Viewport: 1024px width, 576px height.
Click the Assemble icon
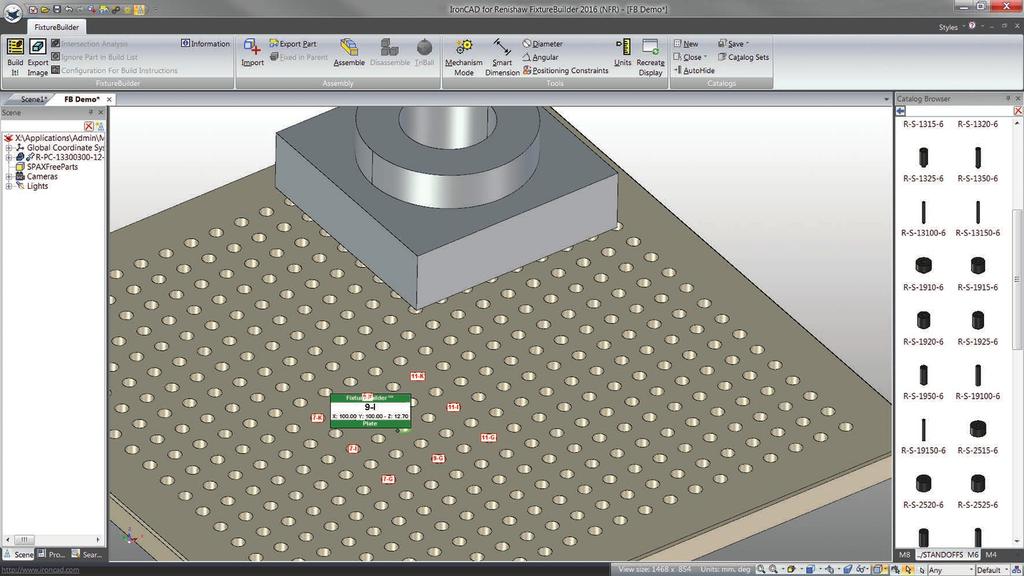coord(349,52)
